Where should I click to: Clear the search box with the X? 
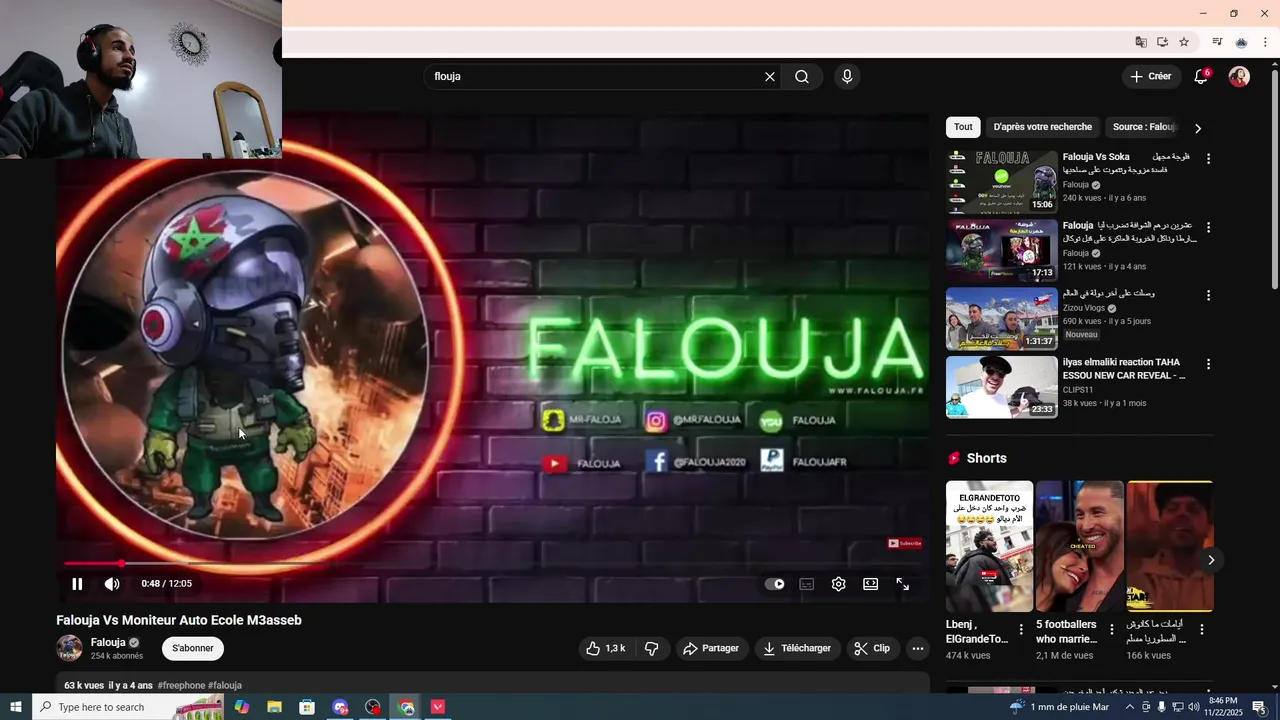[770, 77]
